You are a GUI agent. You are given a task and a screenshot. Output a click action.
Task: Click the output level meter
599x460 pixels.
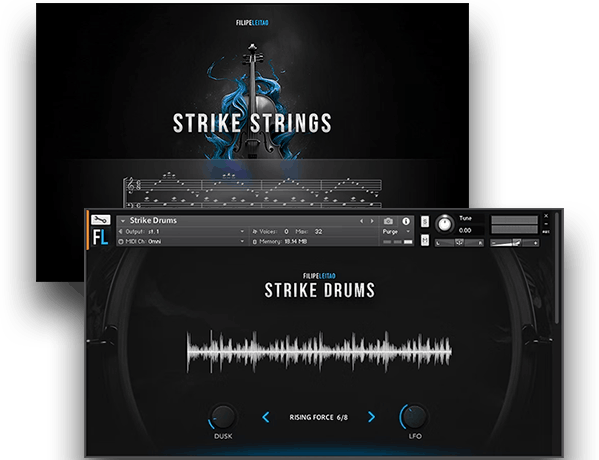(514, 225)
